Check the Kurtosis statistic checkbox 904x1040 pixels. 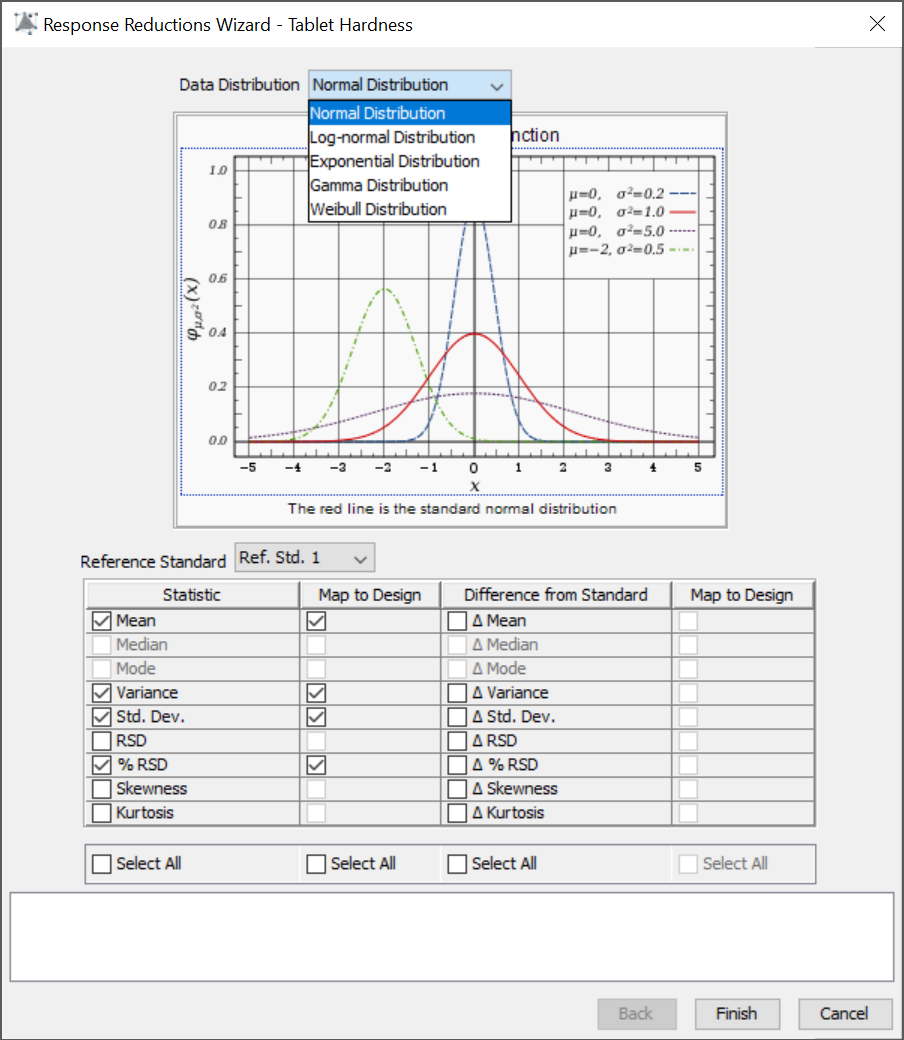click(x=101, y=812)
